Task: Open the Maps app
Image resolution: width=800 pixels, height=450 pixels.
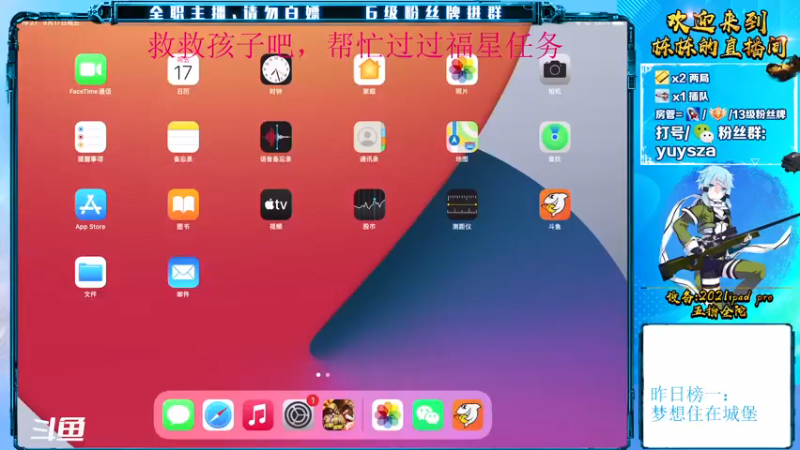Action: 462,137
